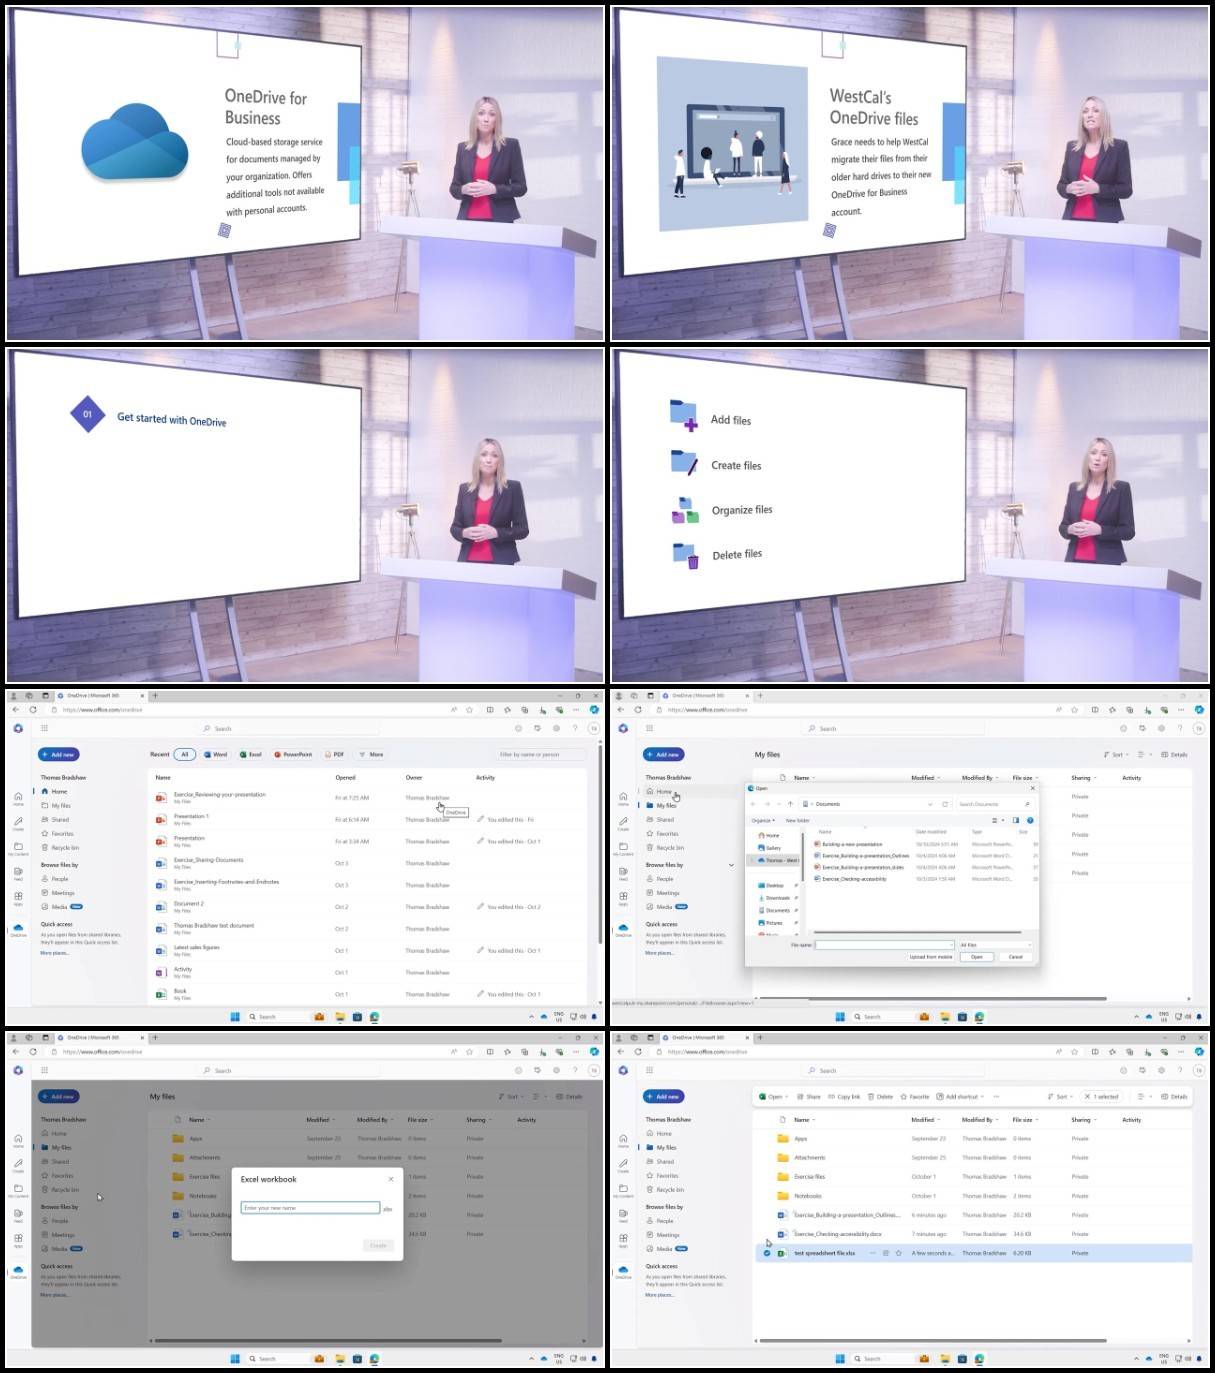Collapse the Browse files by chevron behind the Open dialog
This screenshot has width=1215, height=1373.
tap(731, 865)
